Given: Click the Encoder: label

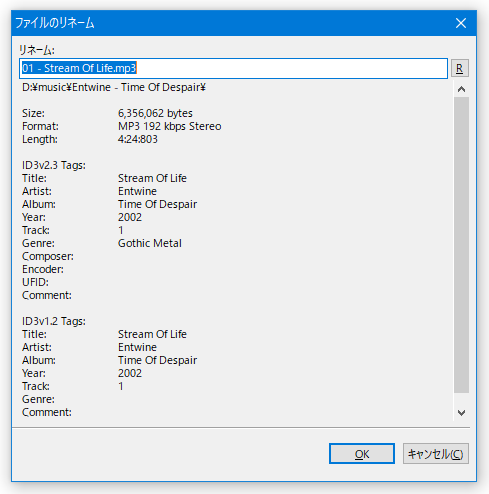Looking at the screenshot, I should pos(43,269).
